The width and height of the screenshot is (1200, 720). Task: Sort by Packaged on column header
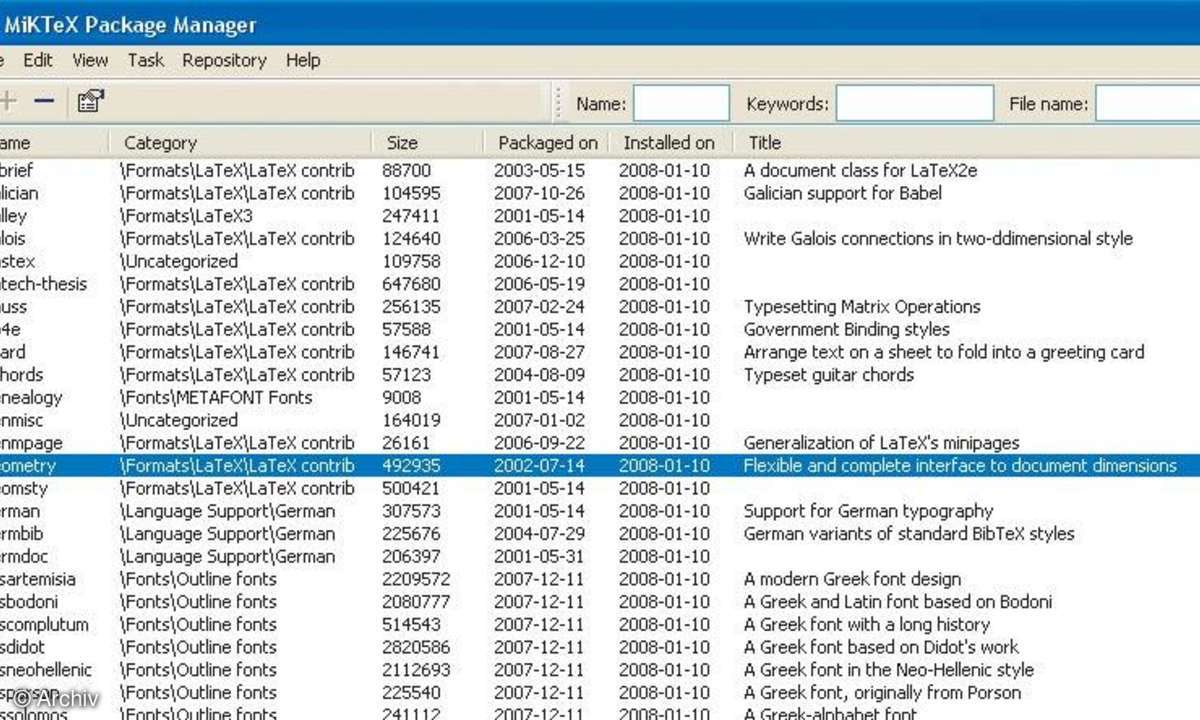(x=546, y=143)
